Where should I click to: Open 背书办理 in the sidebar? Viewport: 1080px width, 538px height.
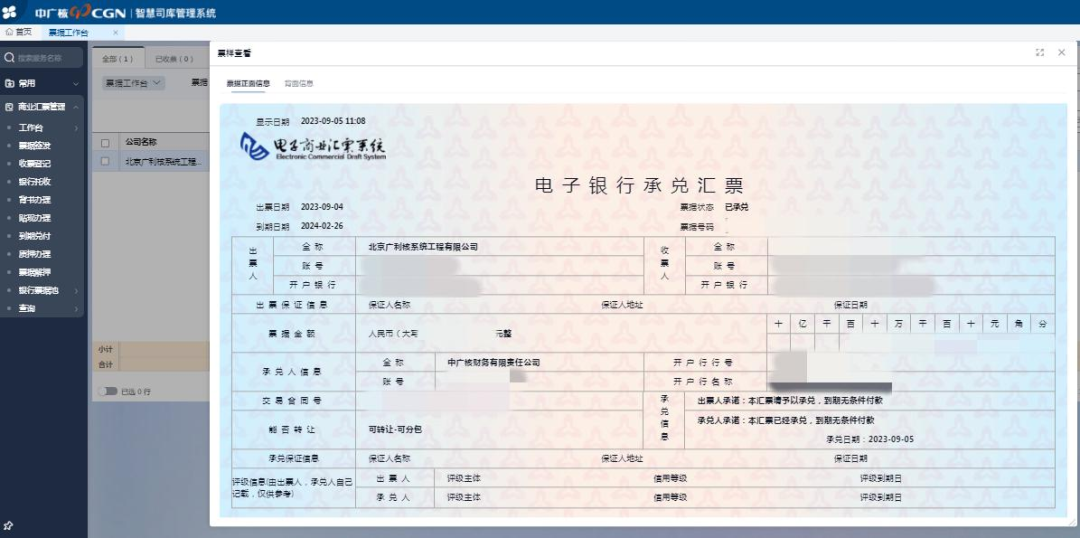[x=34, y=200]
